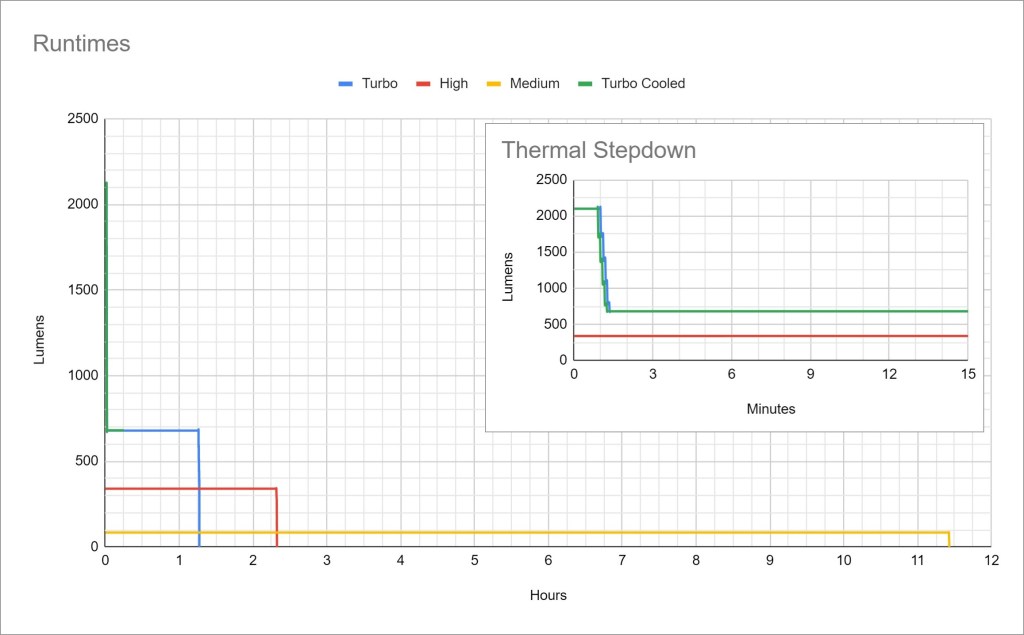Viewport: 1024px width, 635px height.
Task: Click the green Turbo Cooled legend swatch
Action: point(584,84)
